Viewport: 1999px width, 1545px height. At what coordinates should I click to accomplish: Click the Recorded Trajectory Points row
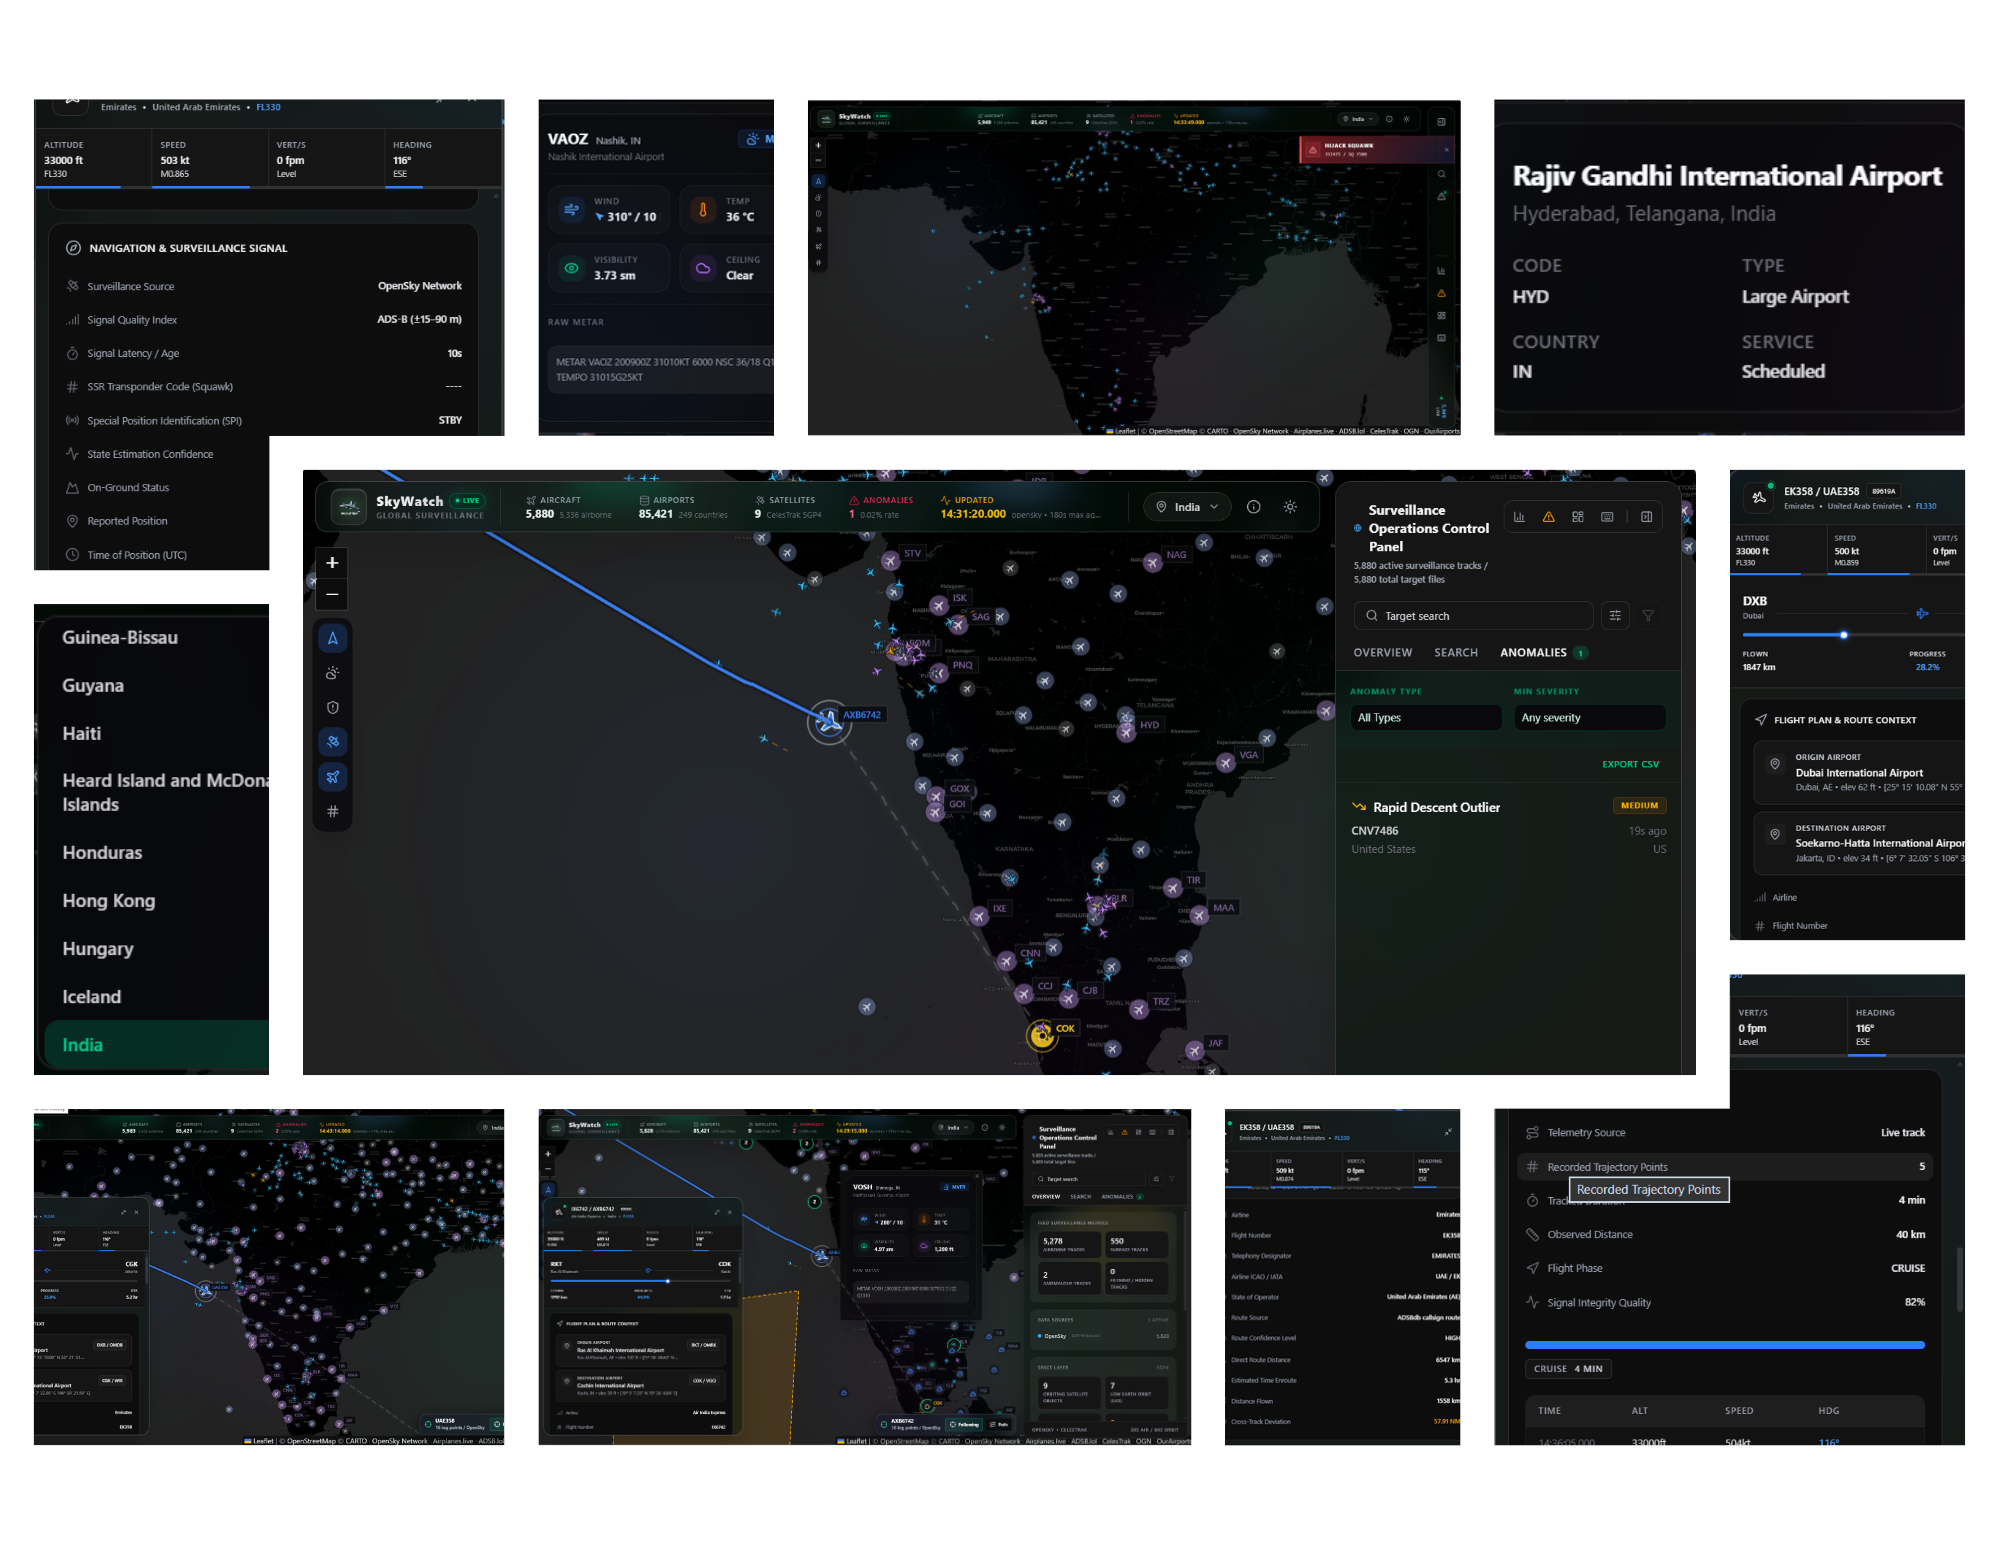tap(1725, 1167)
